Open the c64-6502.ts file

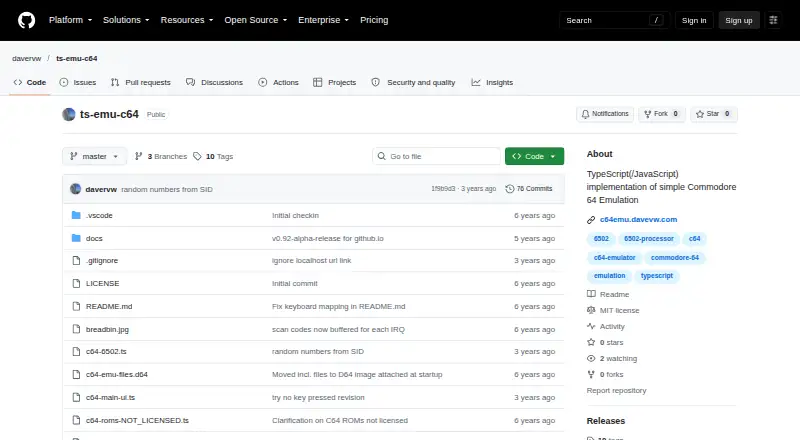click(x=106, y=351)
